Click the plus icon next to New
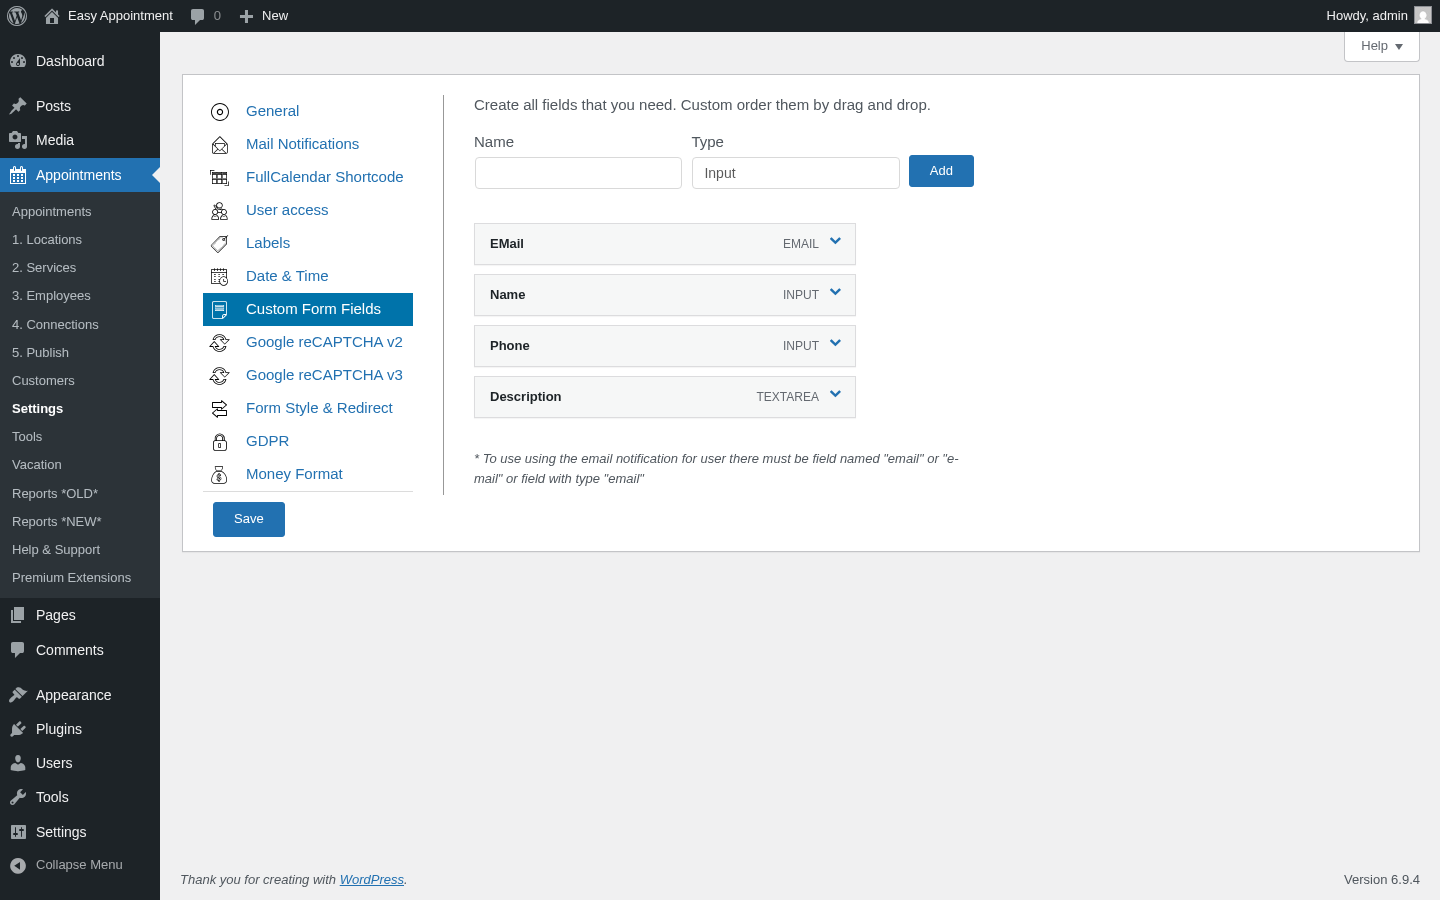 tap(246, 16)
